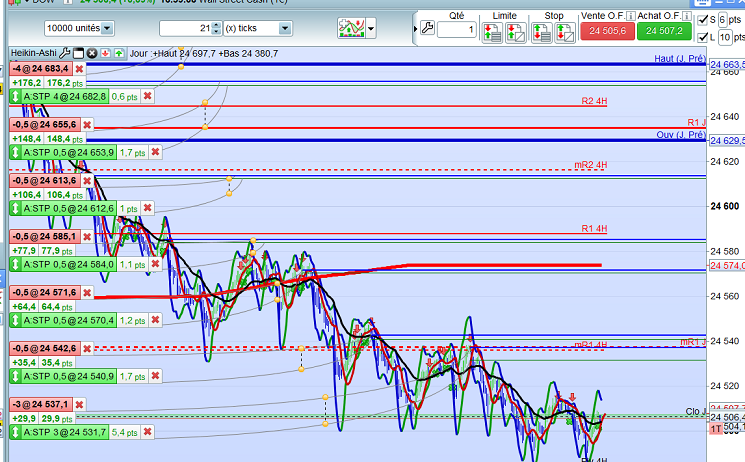
Task: Click gain label +176,2 pts
Action: point(48,83)
